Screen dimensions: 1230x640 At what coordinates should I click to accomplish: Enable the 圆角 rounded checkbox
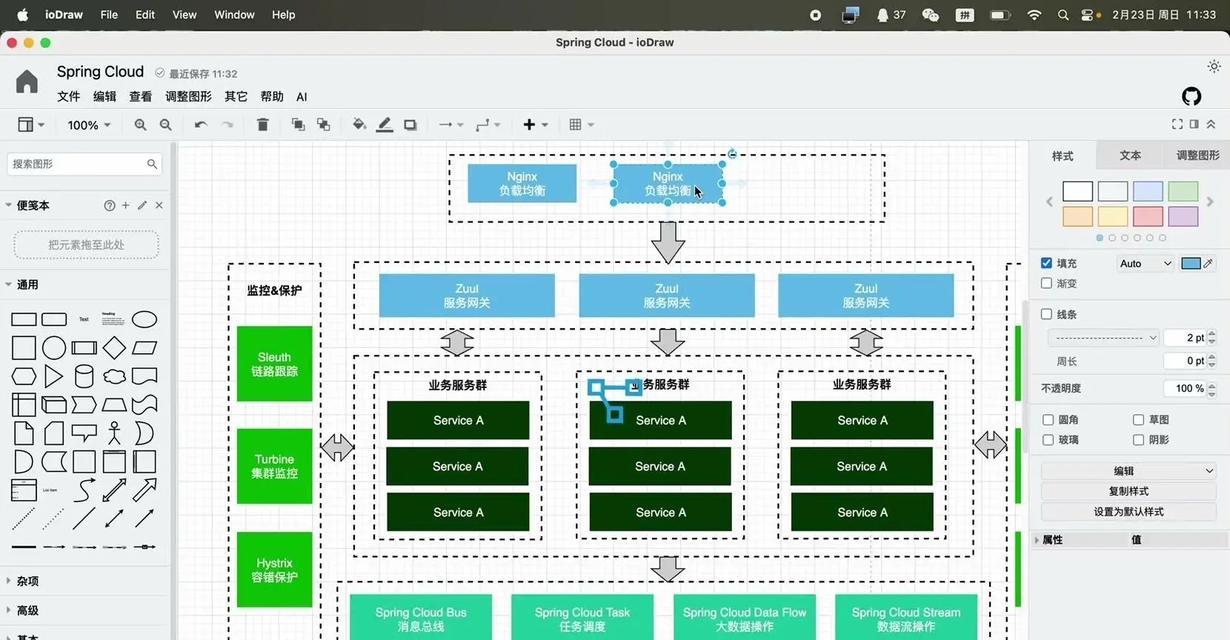[1048, 420]
